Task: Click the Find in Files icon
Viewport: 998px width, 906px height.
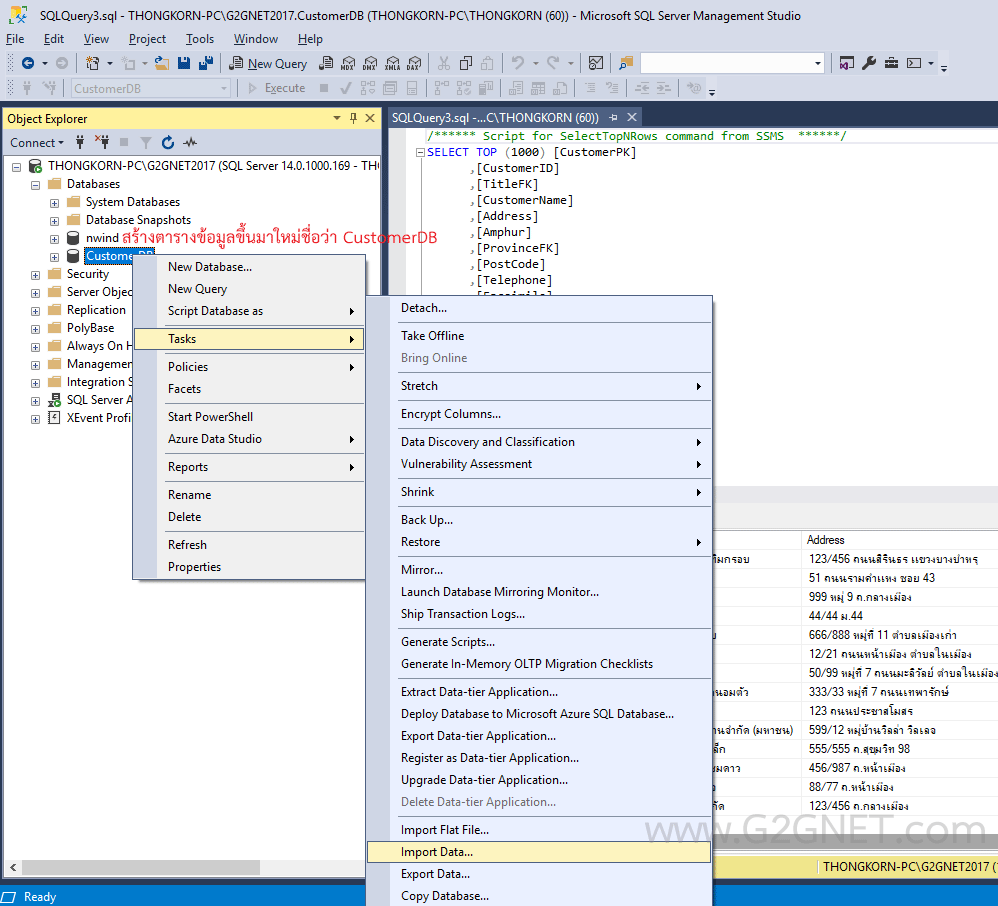Action: click(x=626, y=63)
